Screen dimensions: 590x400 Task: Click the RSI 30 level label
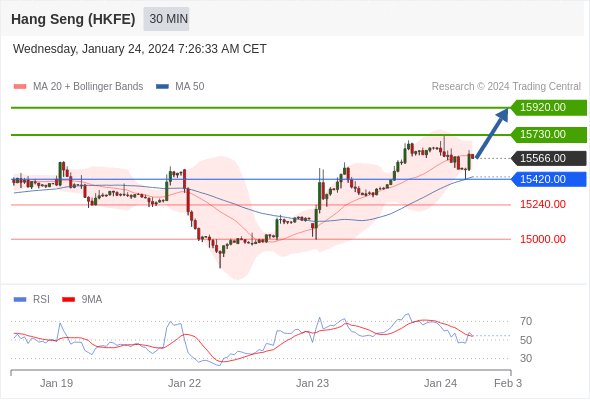(x=526, y=358)
